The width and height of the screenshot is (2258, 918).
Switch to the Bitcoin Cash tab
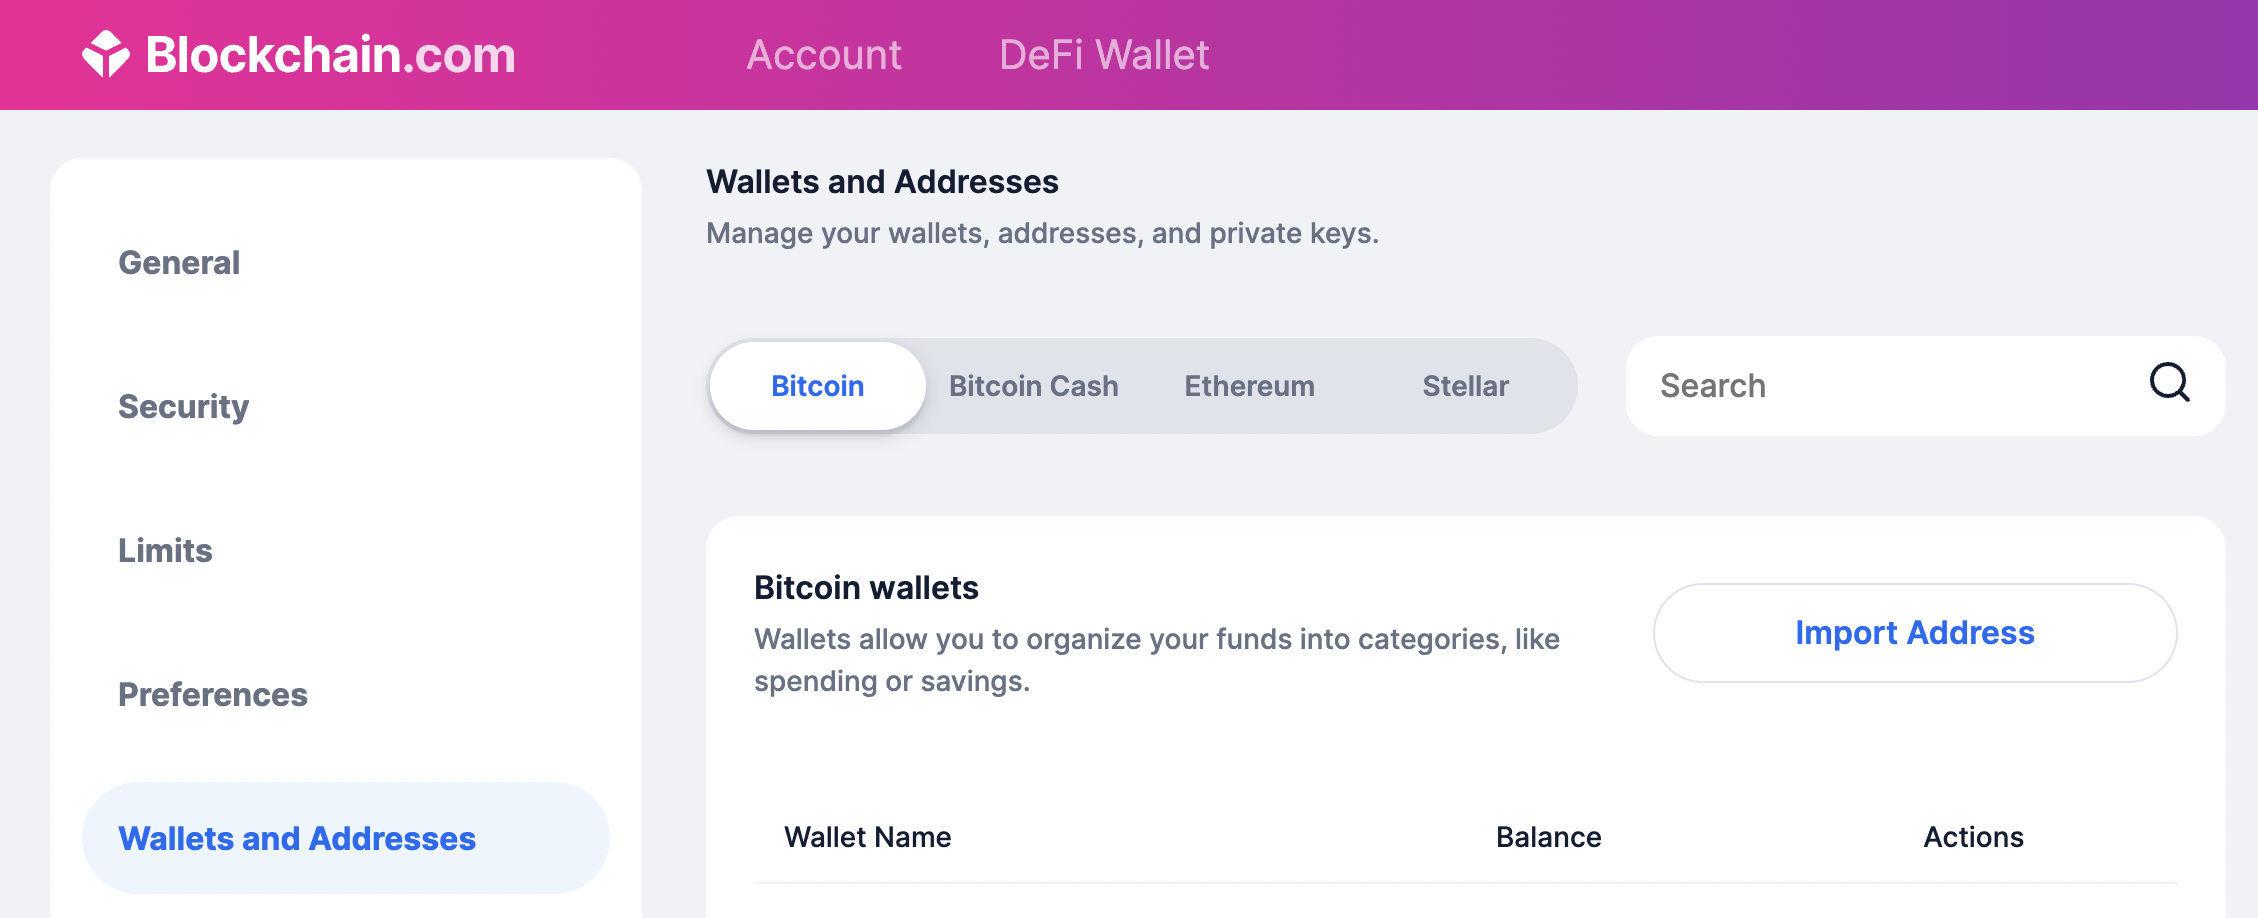pyautogui.click(x=1033, y=386)
